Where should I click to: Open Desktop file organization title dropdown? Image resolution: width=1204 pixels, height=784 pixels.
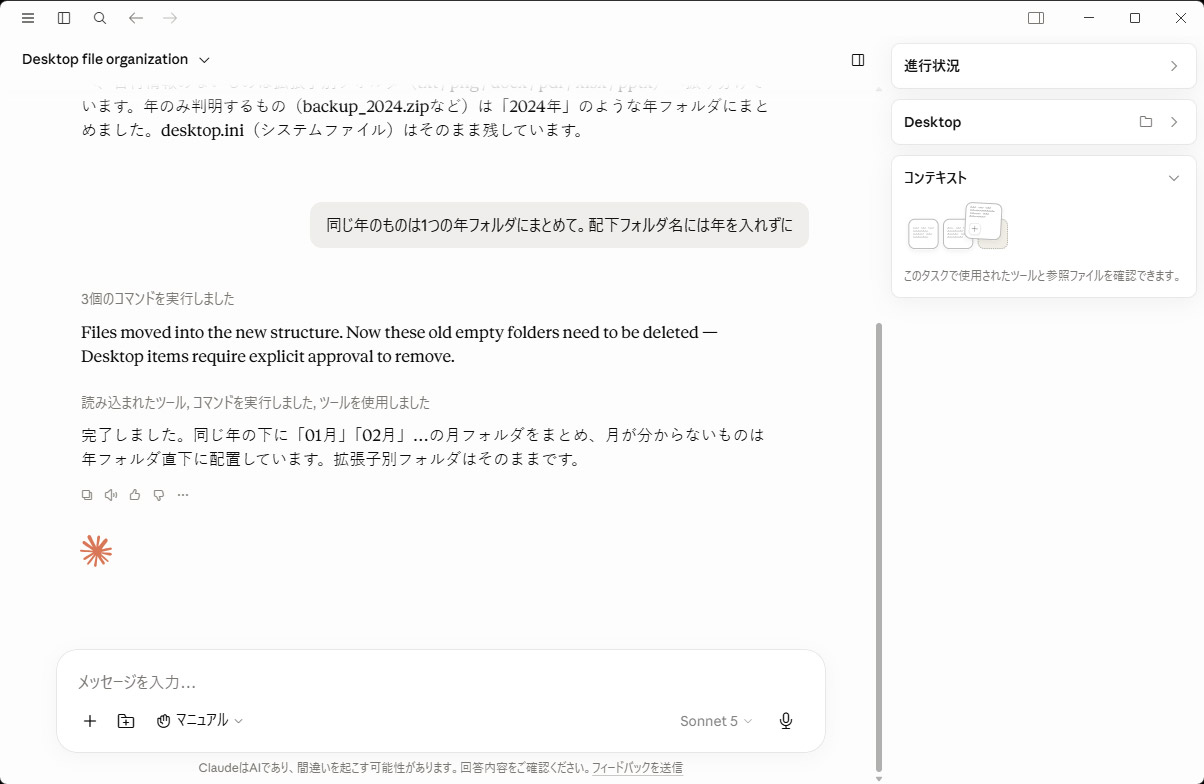point(116,59)
